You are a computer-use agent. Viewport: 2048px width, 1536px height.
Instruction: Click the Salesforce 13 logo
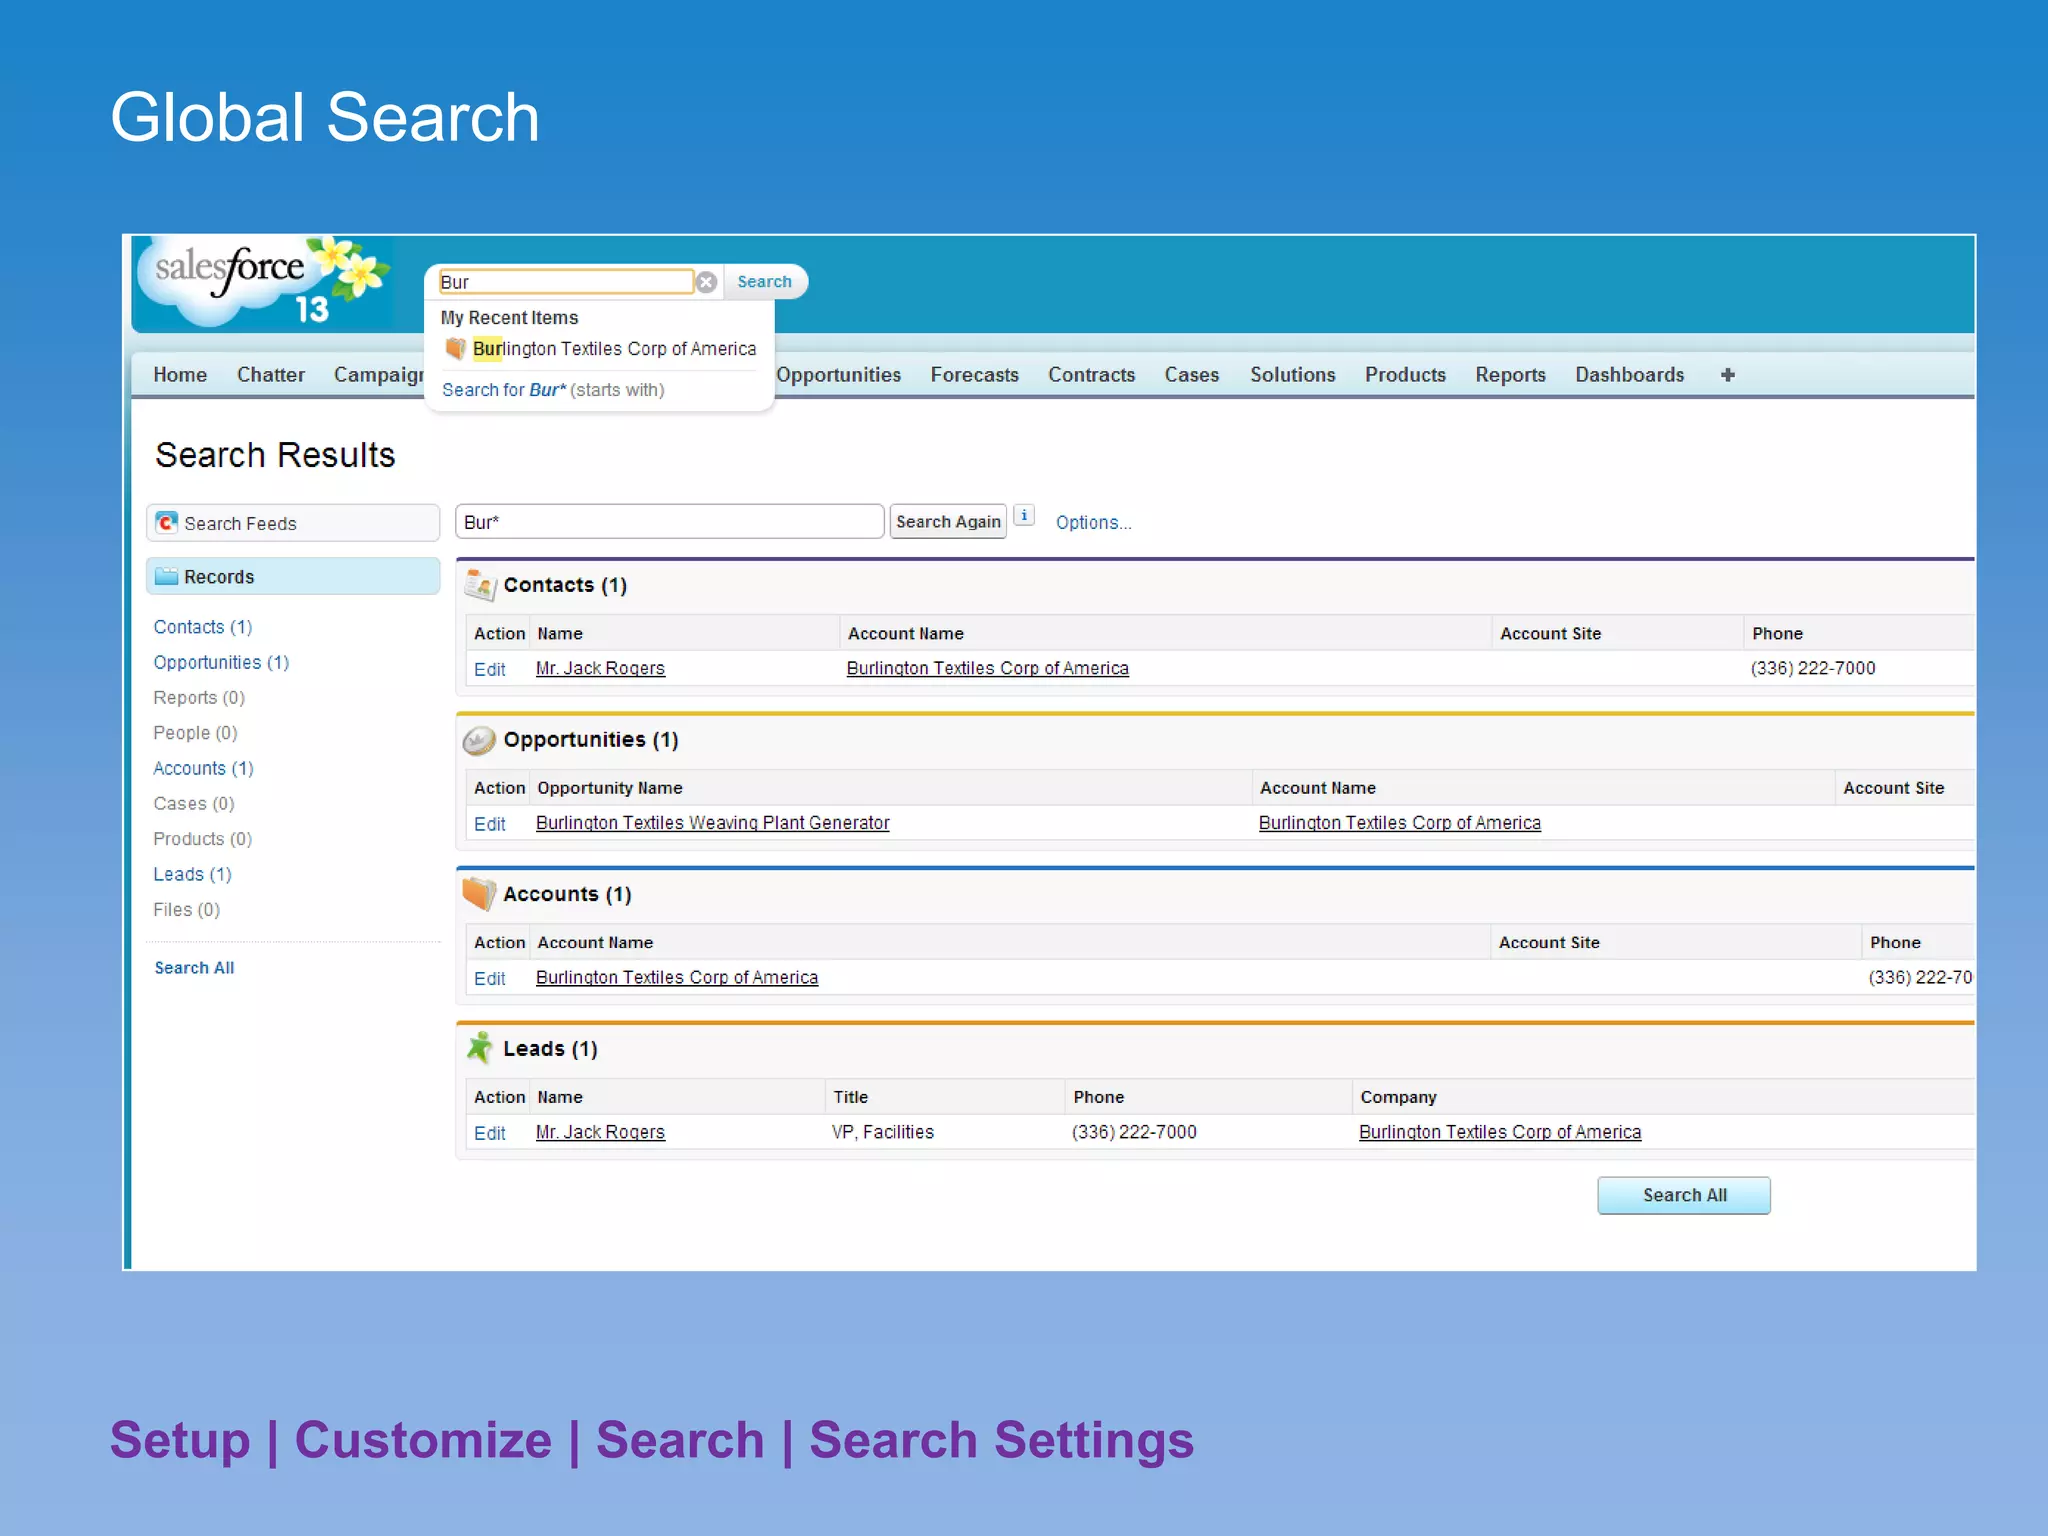point(262,283)
